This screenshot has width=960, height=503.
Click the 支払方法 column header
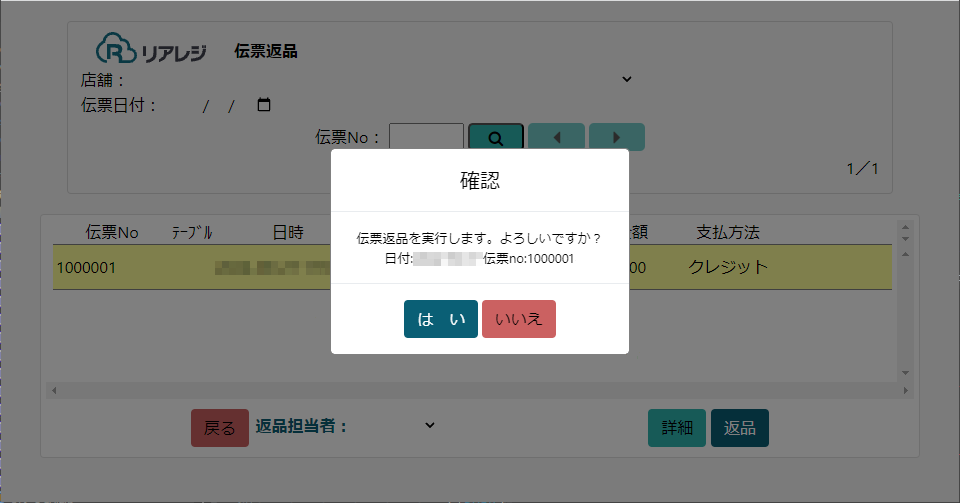[728, 232]
